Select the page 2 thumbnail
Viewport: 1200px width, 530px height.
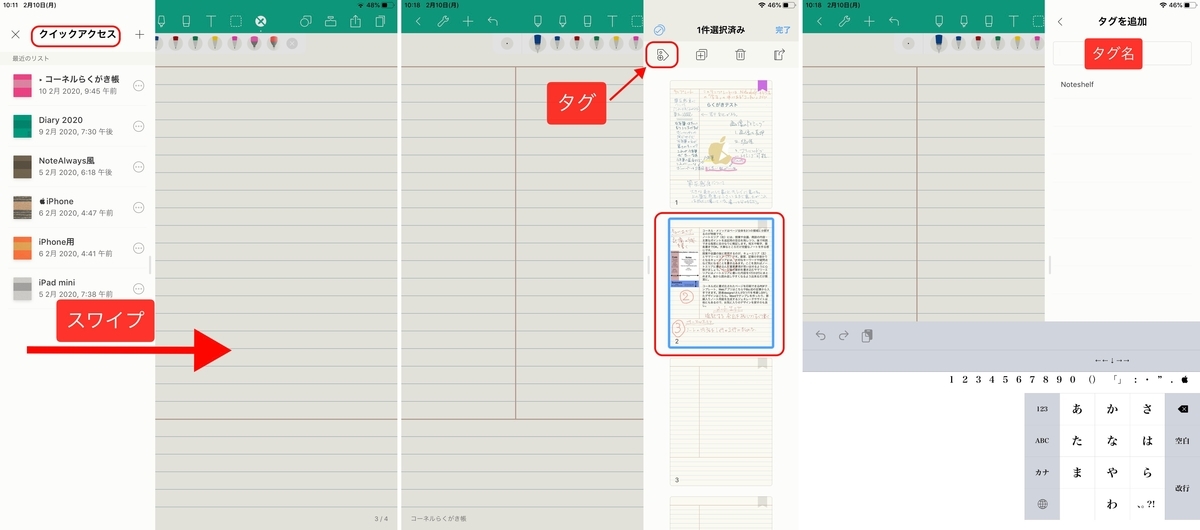721,283
